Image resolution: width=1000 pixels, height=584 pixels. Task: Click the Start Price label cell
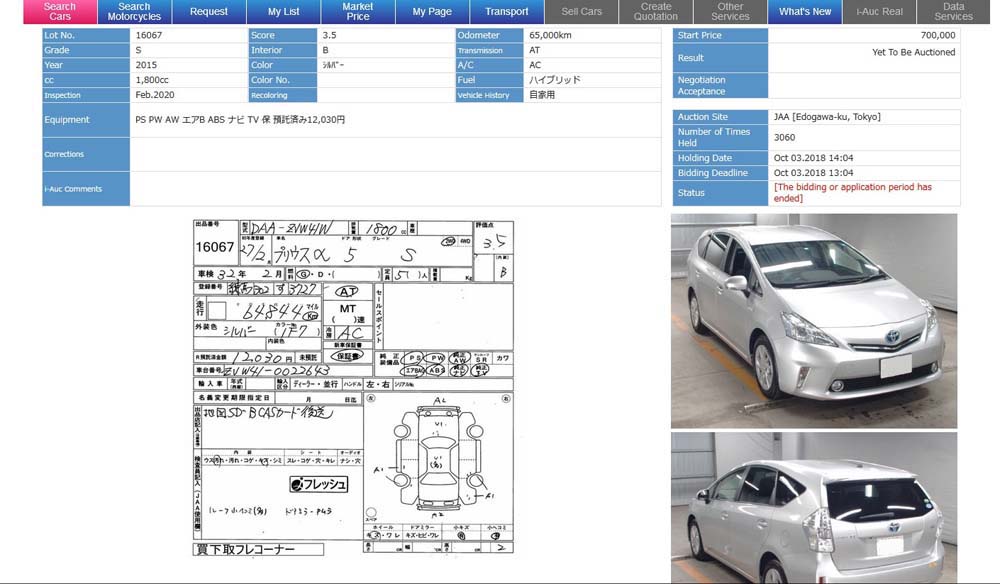tap(720, 35)
